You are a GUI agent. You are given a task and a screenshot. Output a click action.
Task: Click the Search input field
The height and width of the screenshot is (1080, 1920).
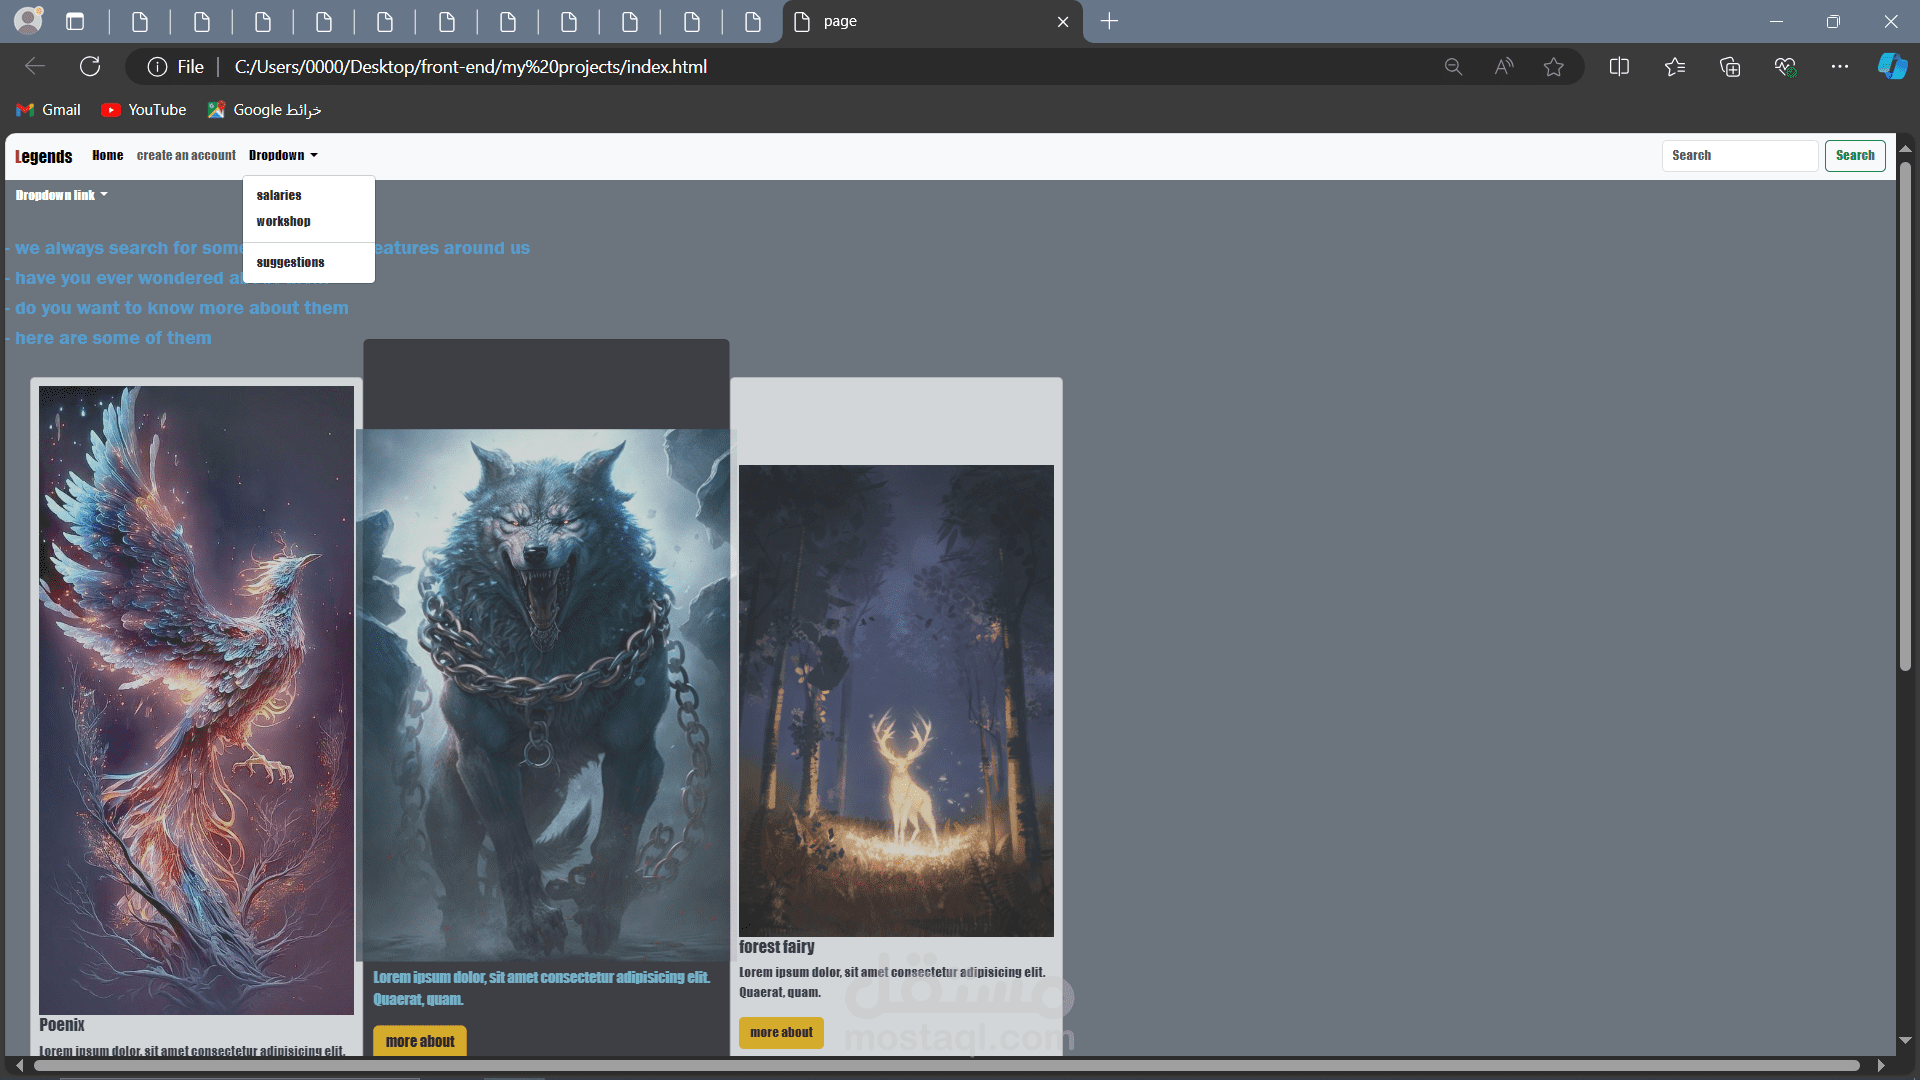[1741, 154]
